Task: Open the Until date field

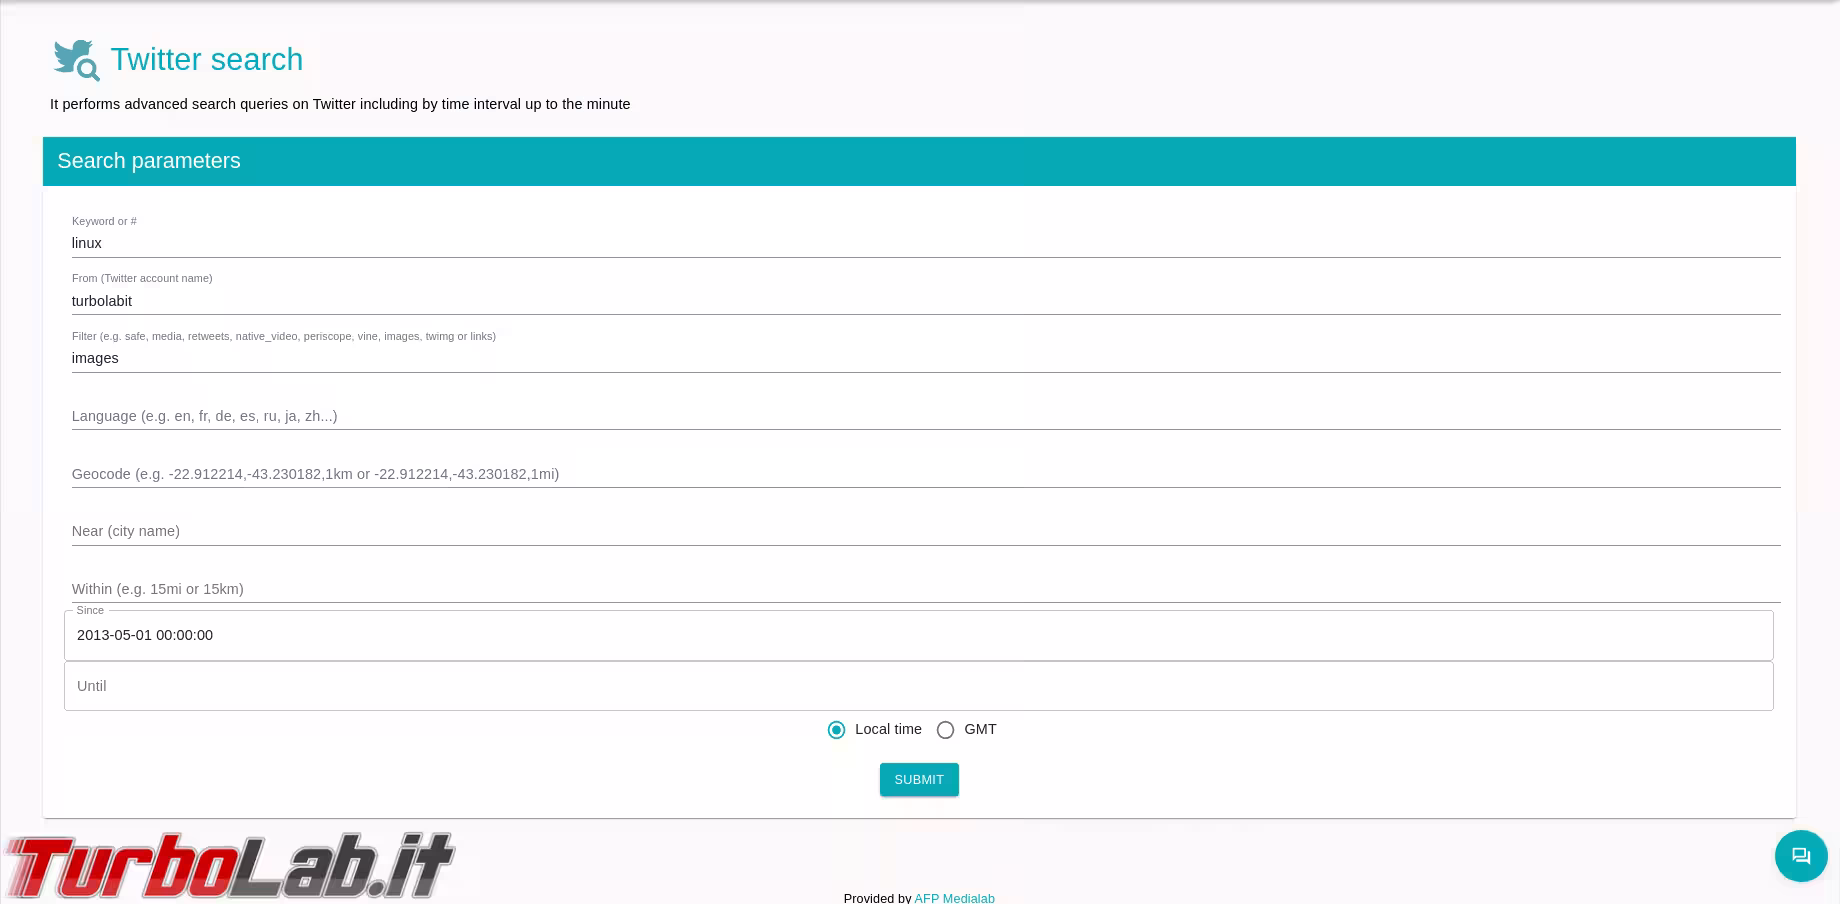Action: tap(918, 686)
